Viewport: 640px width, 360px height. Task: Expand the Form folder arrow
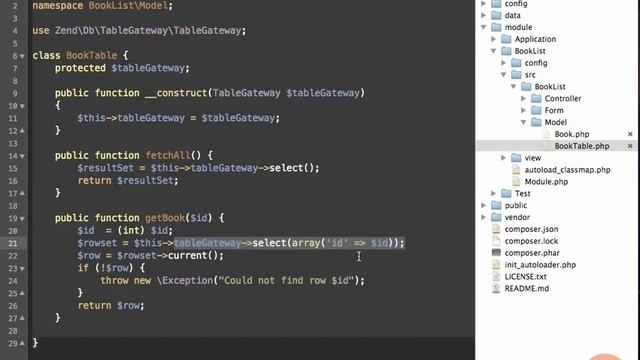[524, 110]
